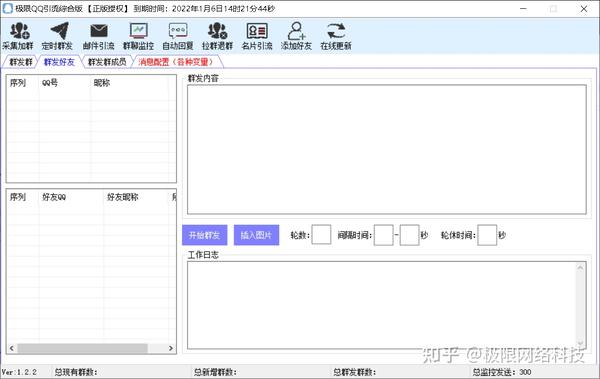
Task: Switch to the 群发群成员 tab
Action: tap(107, 62)
